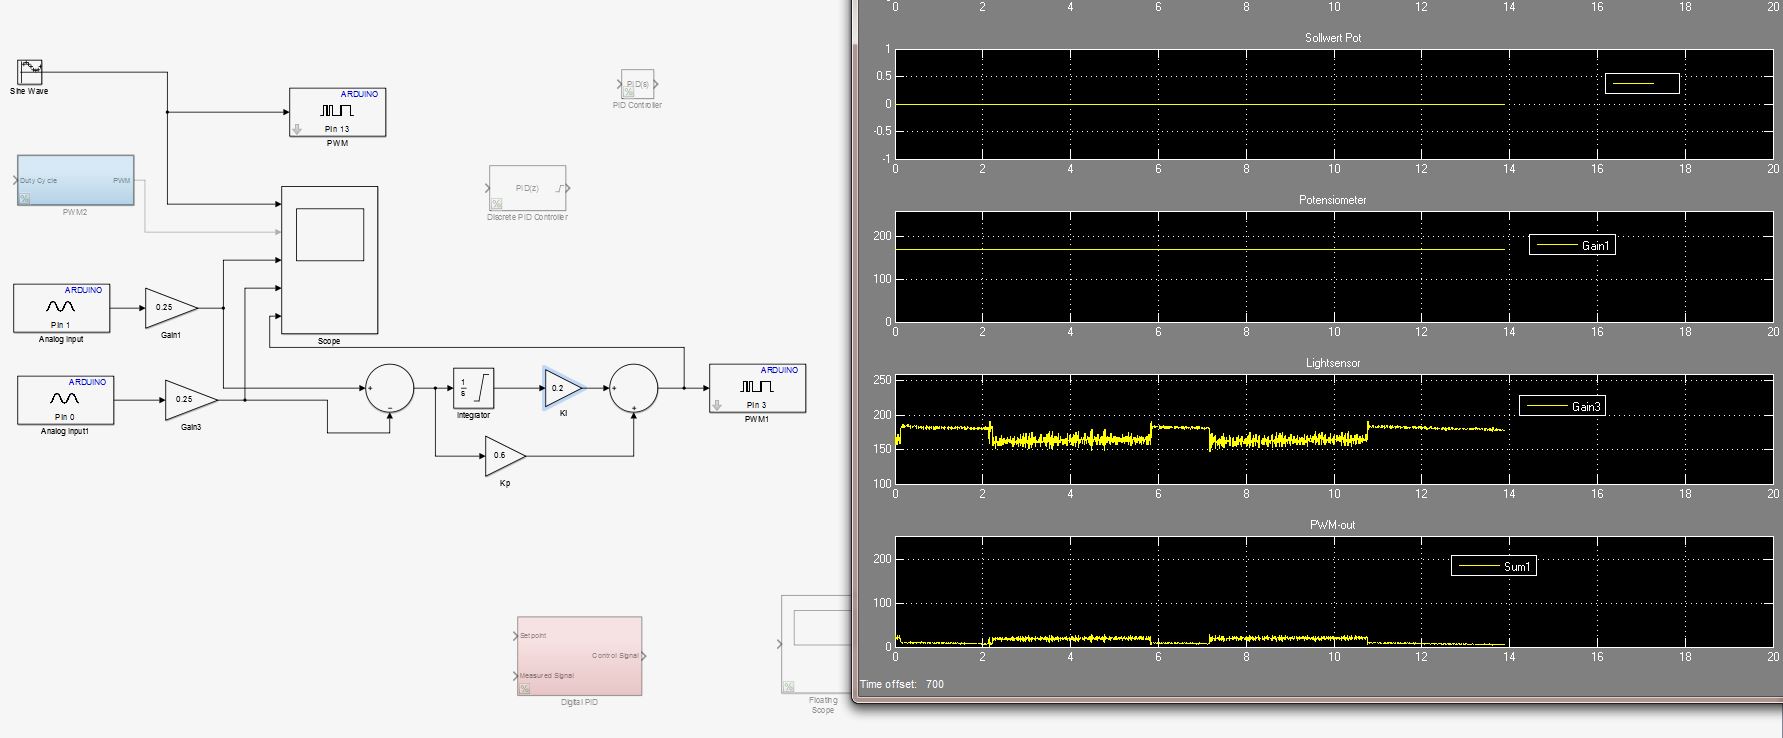The height and width of the screenshot is (738, 1783).
Task: Select the Arduino PWM1 Pin 3 block
Action: click(757, 388)
